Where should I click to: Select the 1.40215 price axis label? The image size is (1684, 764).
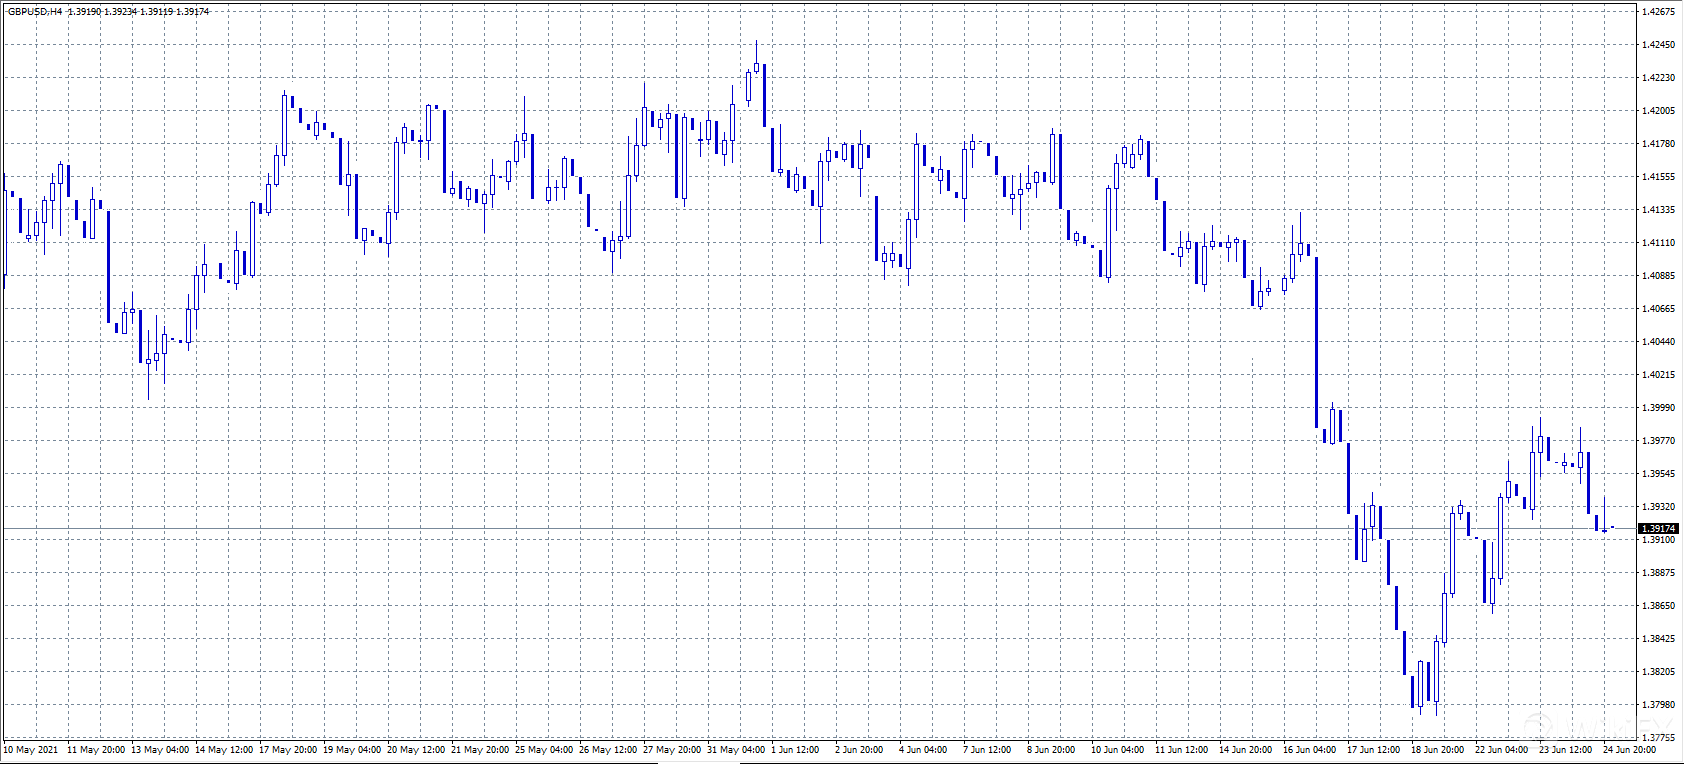pos(1658,375)
